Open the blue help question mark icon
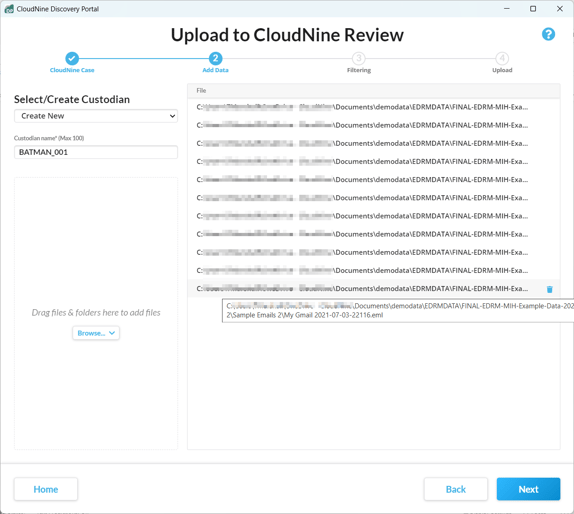Viewport: 574px width, 514px height. pyautogui.click(x=548, y=34)
